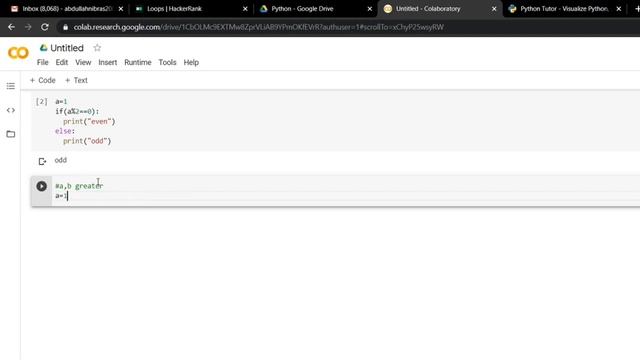
Task: Close the Python Google Drive tab
Action: point(369,9)
